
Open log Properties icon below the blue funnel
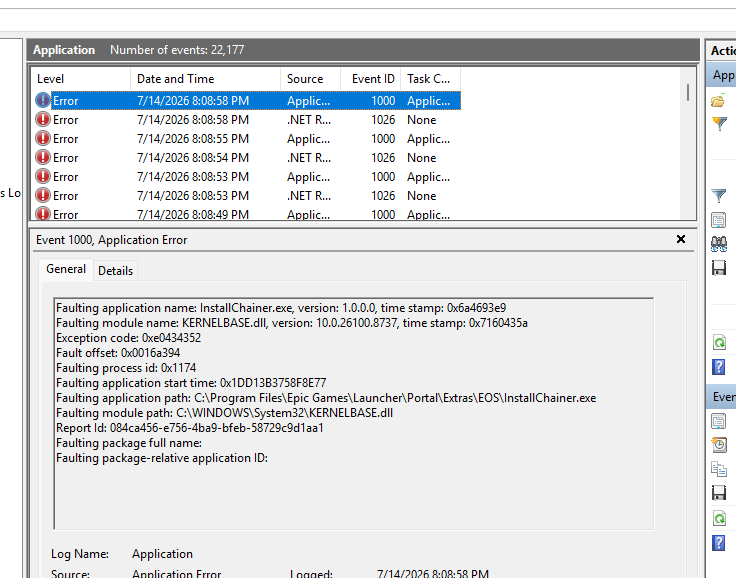tap(719, 220)
